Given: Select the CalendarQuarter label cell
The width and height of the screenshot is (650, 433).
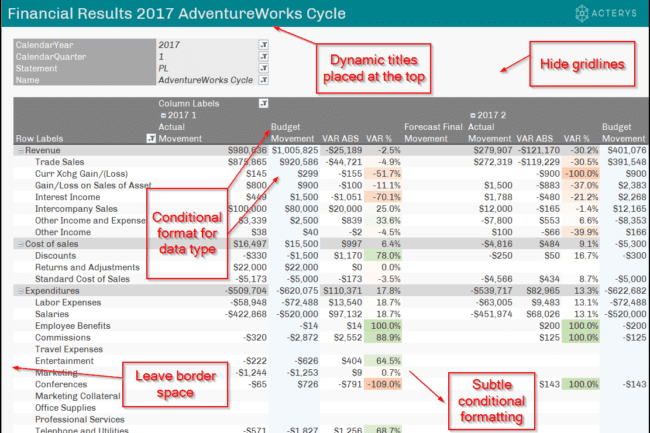Looking at the screenshot, I should (85, 56).
